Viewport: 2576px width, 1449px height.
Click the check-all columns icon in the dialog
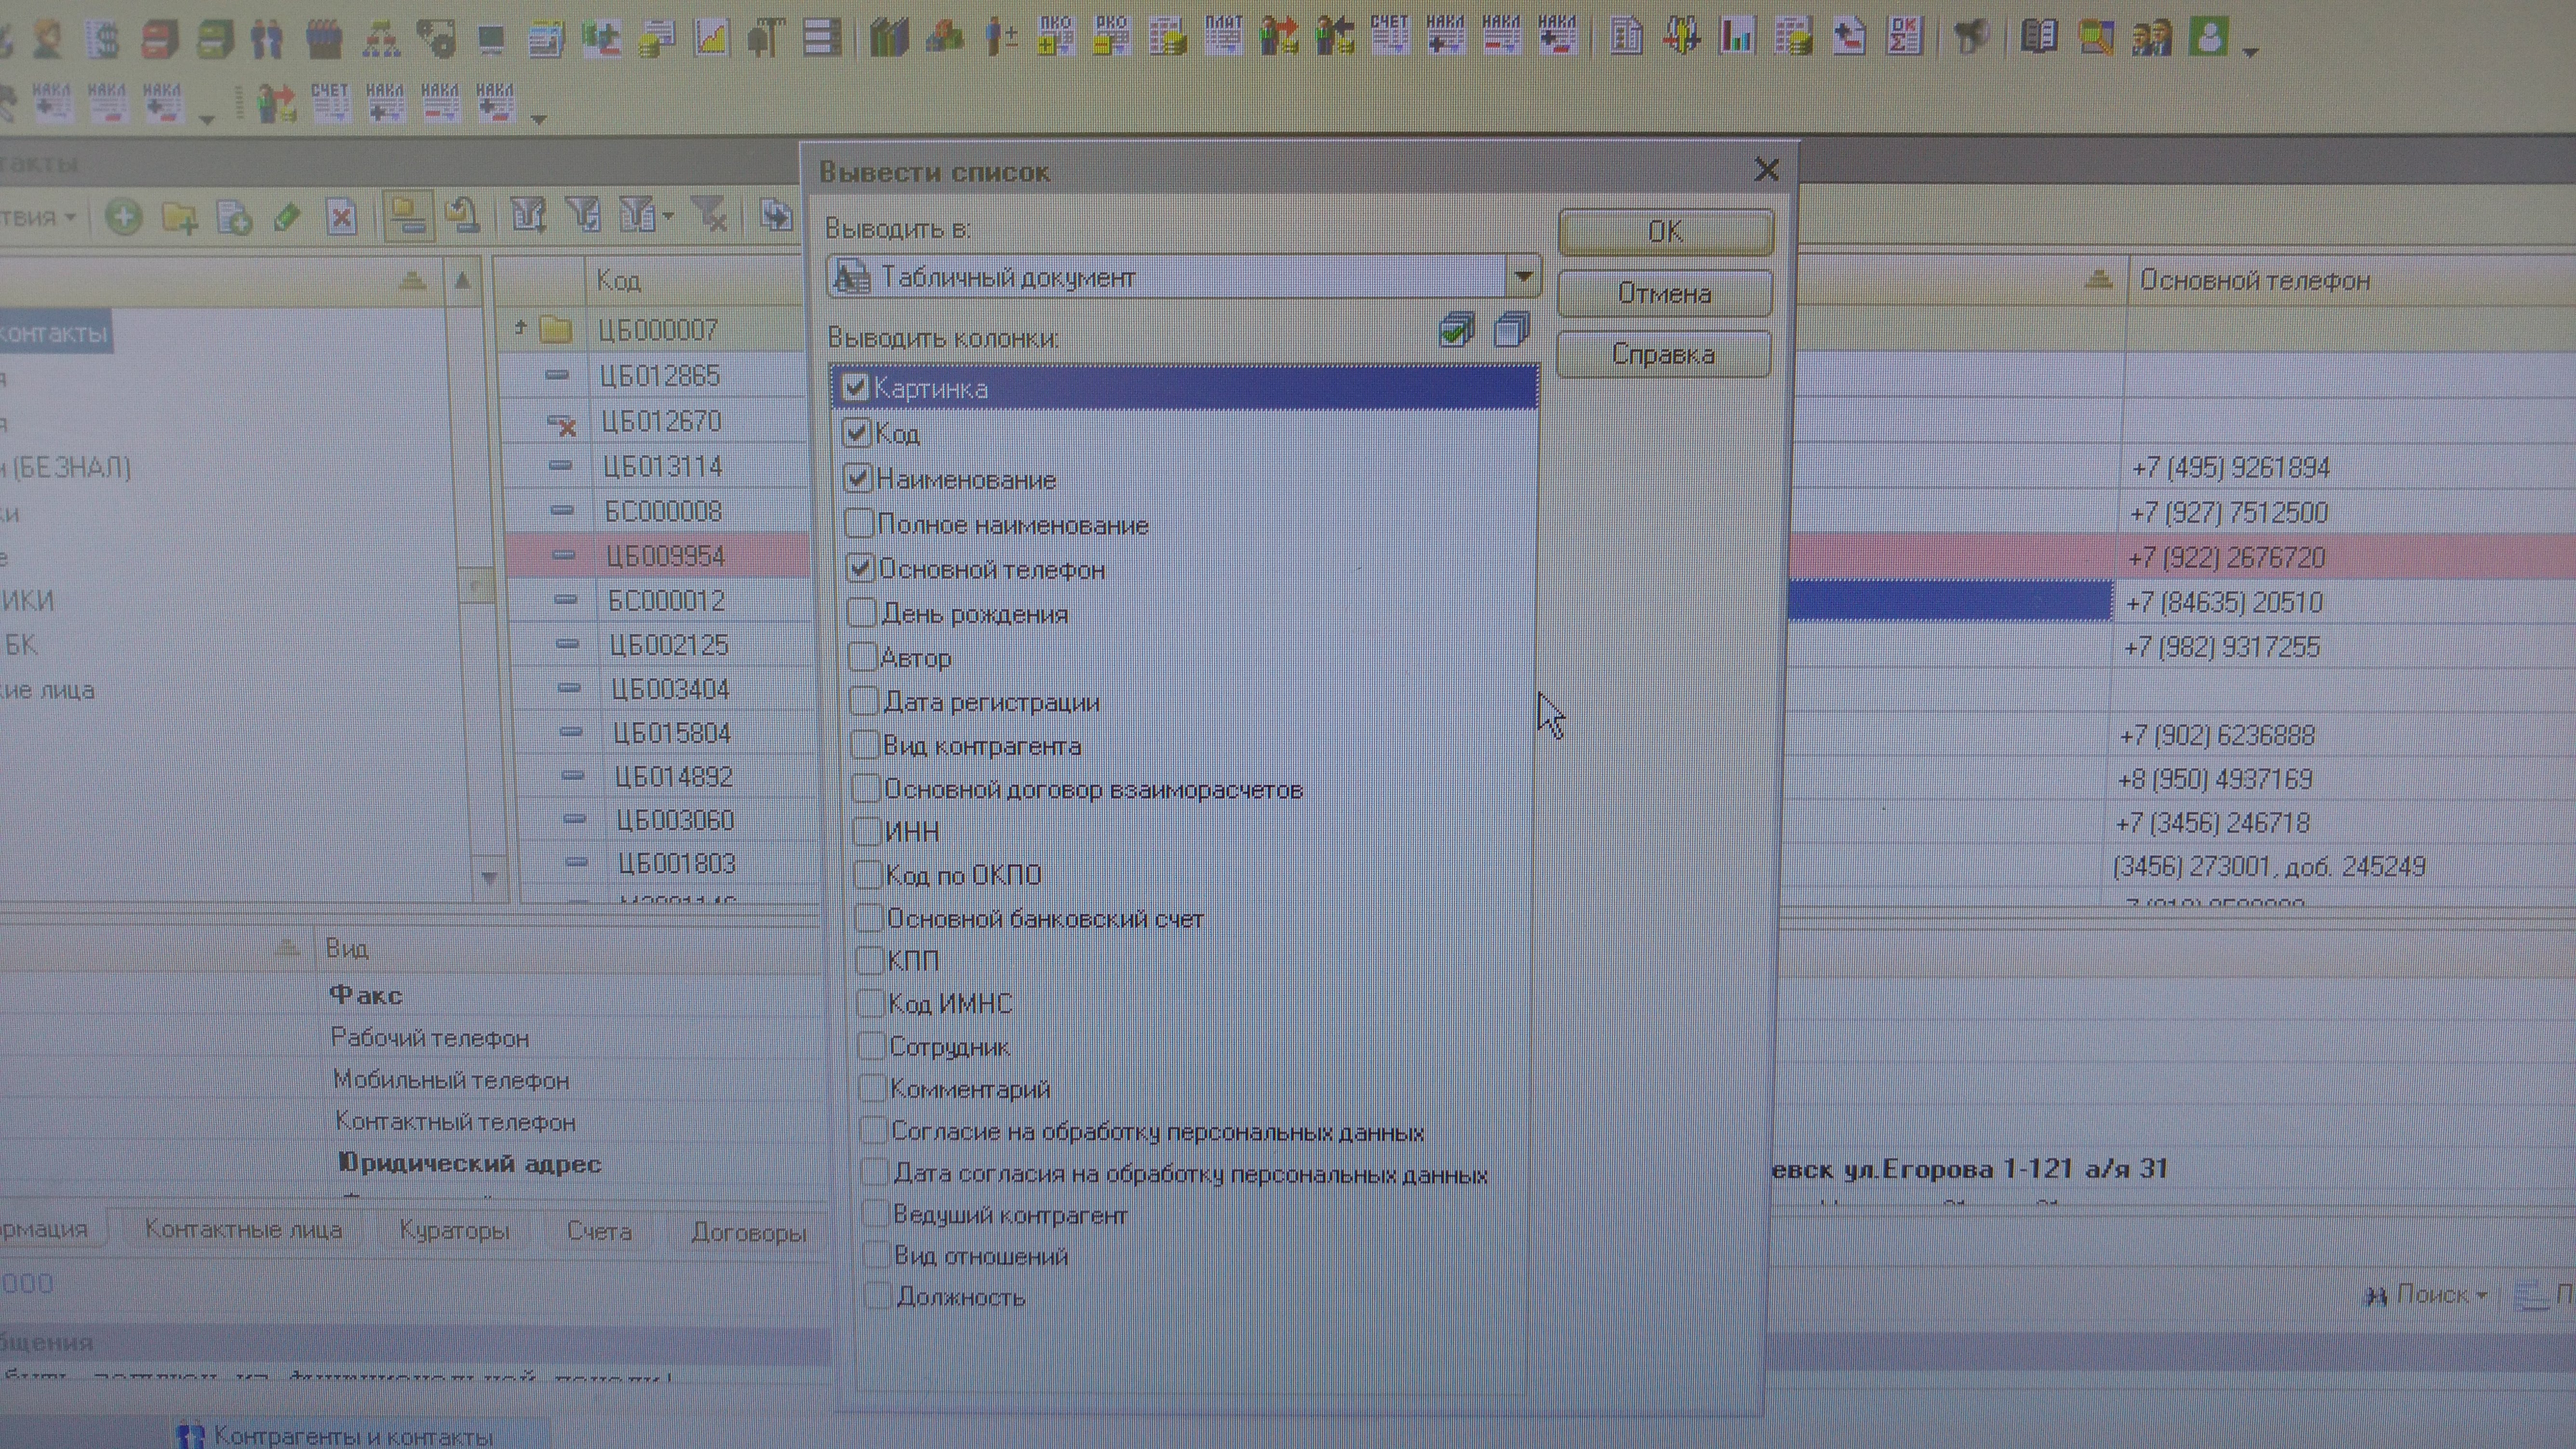(1457, 330)
